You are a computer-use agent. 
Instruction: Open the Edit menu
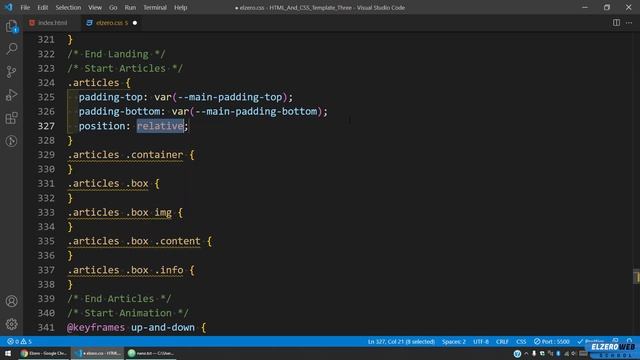point(42,7)
